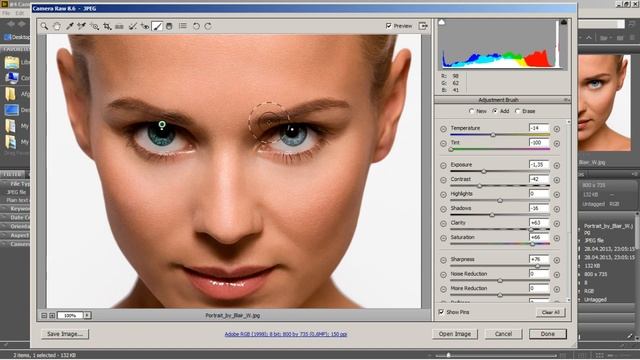The height and width of the screenshot is (360, 640).
Task: Toggle full screen mode icon beside Preview
Action: pos(423,26)
